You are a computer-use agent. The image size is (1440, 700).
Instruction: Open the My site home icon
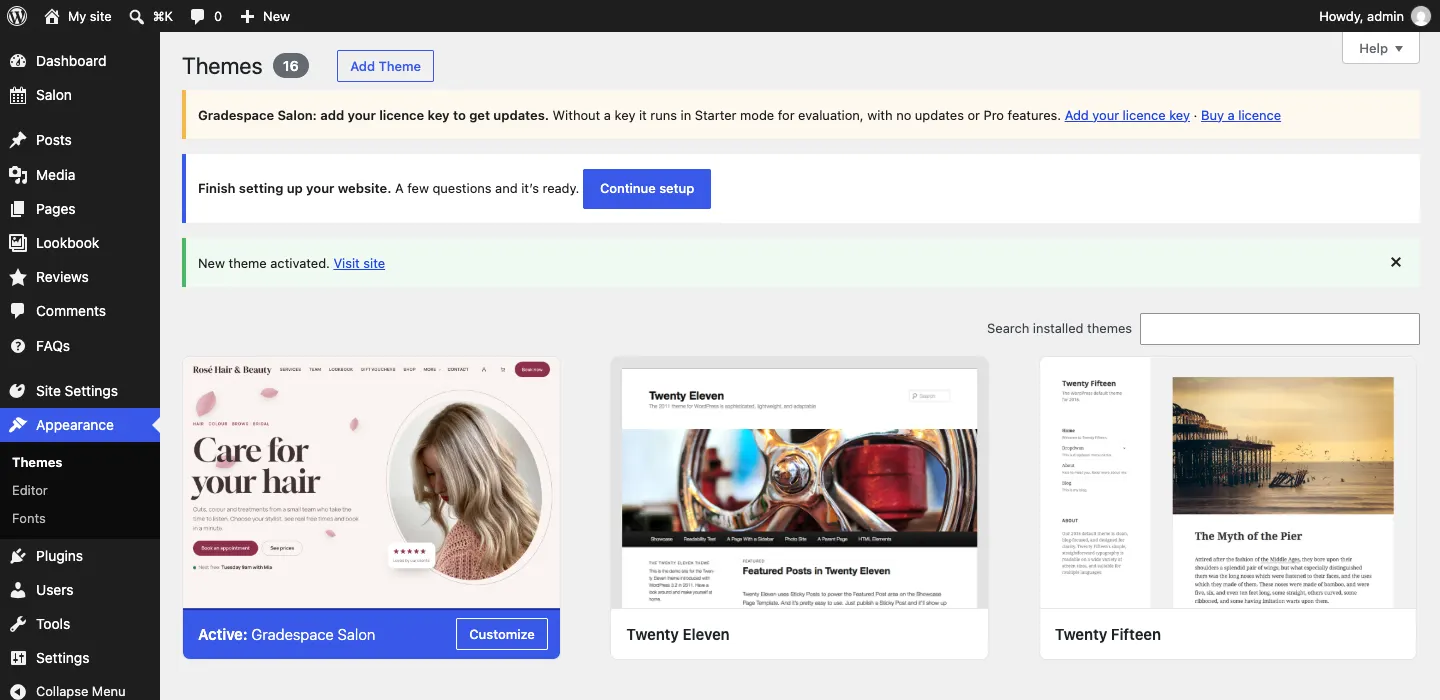coord(52,16)
